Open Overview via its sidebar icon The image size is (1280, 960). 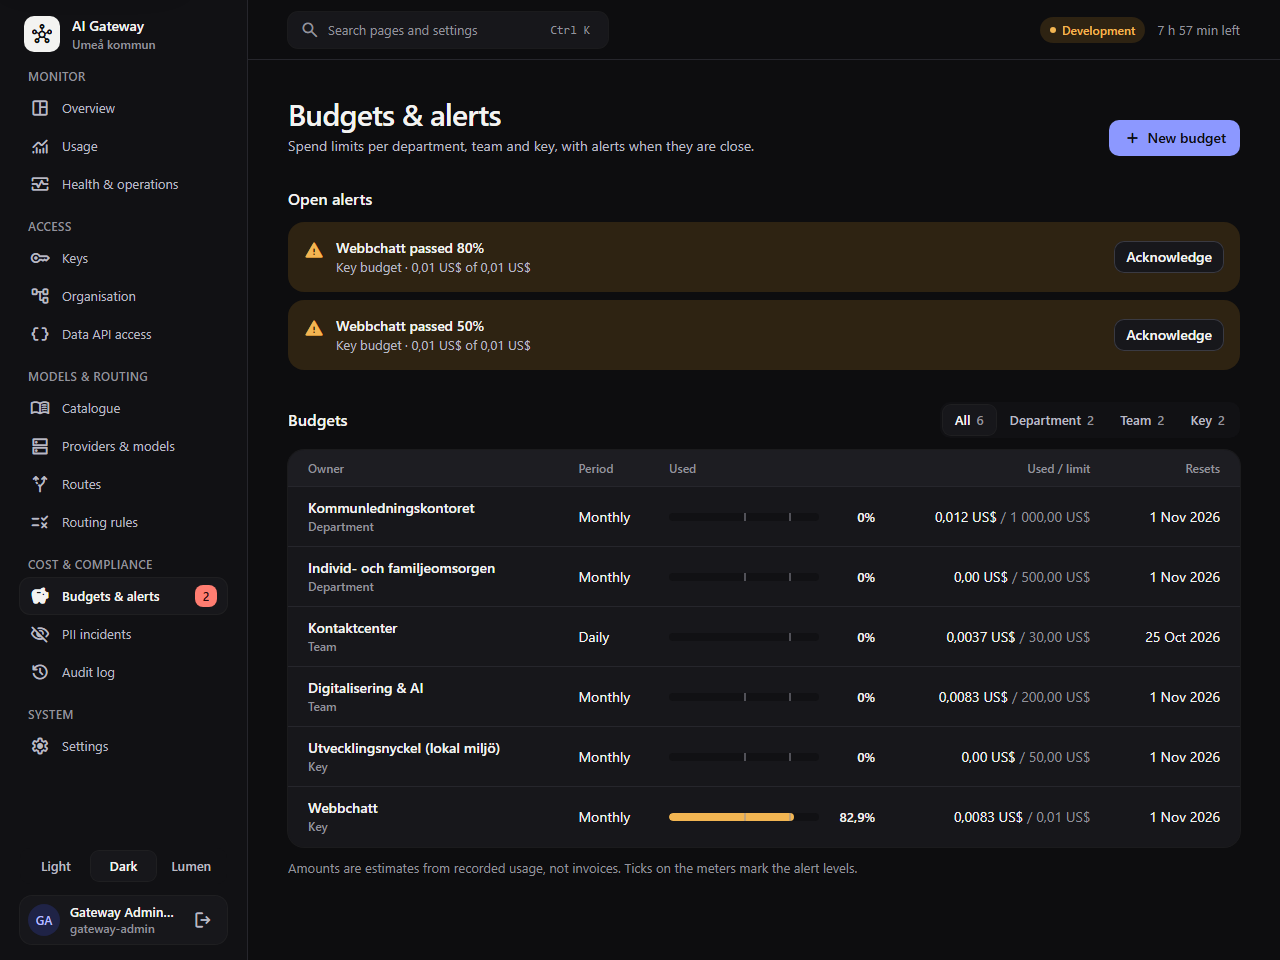(40, 108)
